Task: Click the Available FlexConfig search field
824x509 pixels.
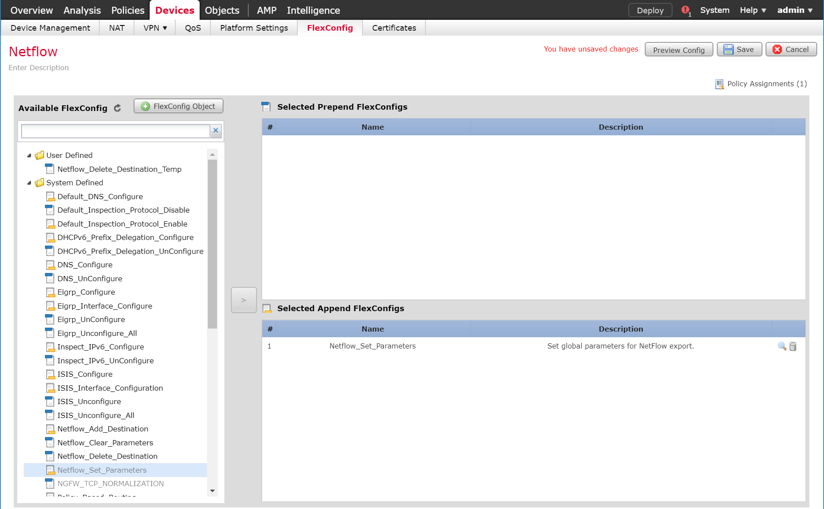Action: tap(115, 131)
